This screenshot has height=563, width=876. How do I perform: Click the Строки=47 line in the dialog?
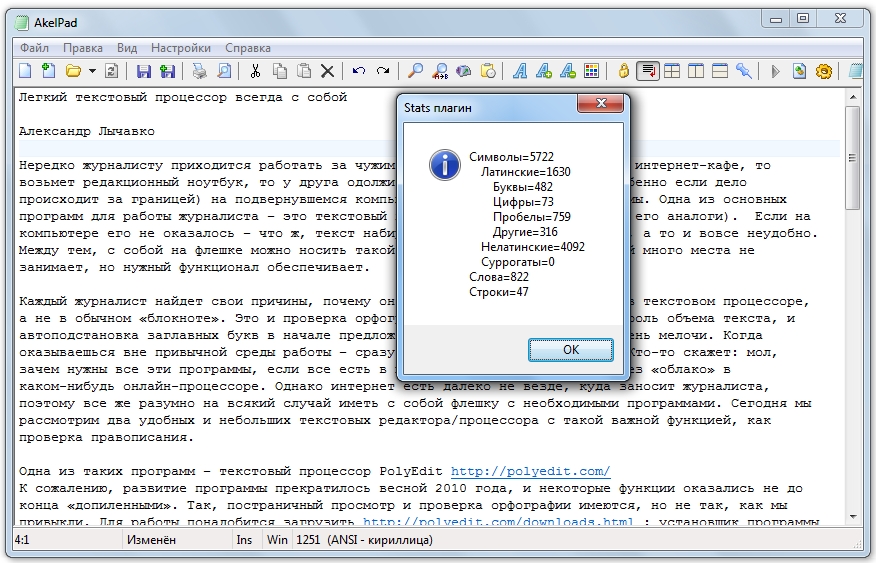pos(498,292)
